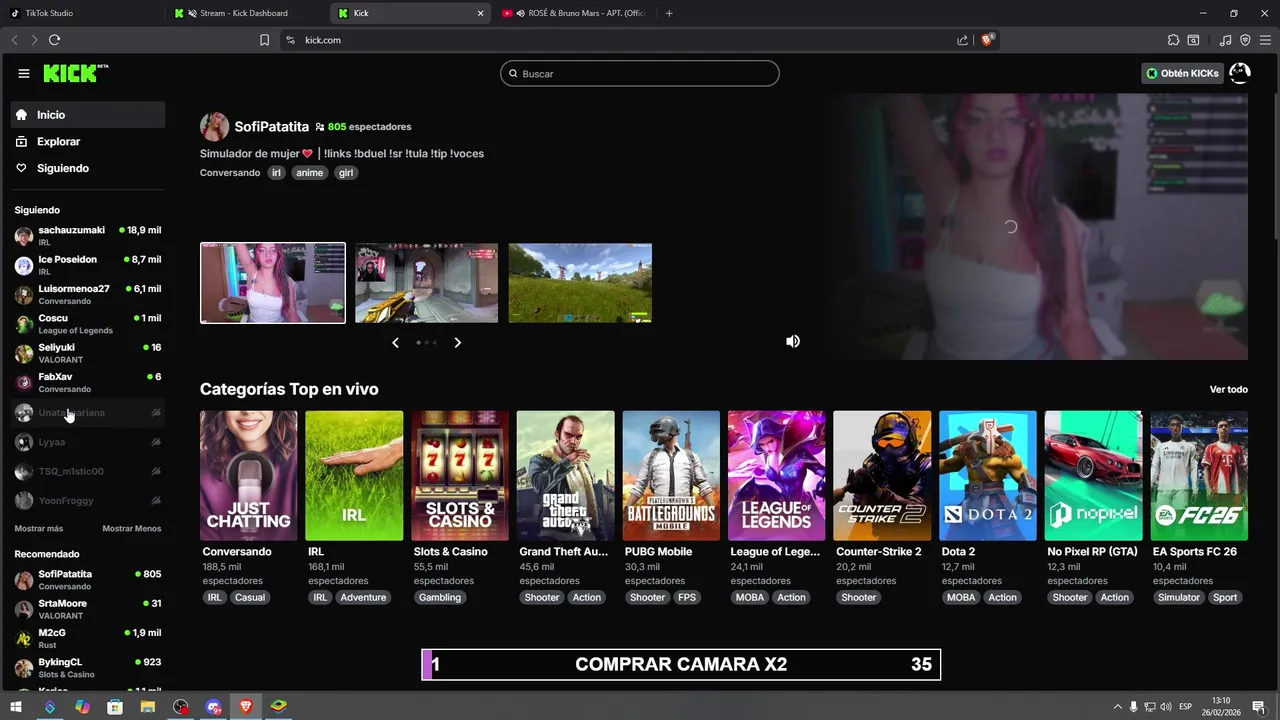Click SofiPatatita's round avatar
The width and height of the screenshot is (1280, 720).
point(214,127)
